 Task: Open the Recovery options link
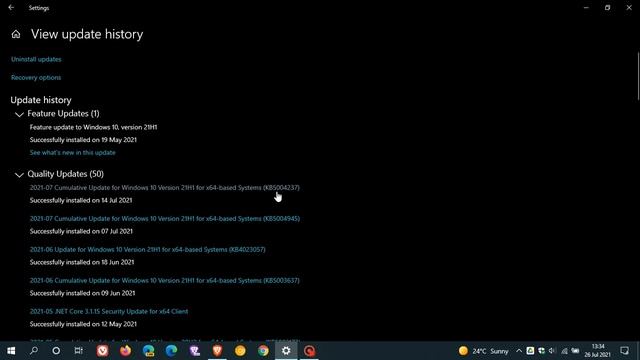(x=36, y=78)
